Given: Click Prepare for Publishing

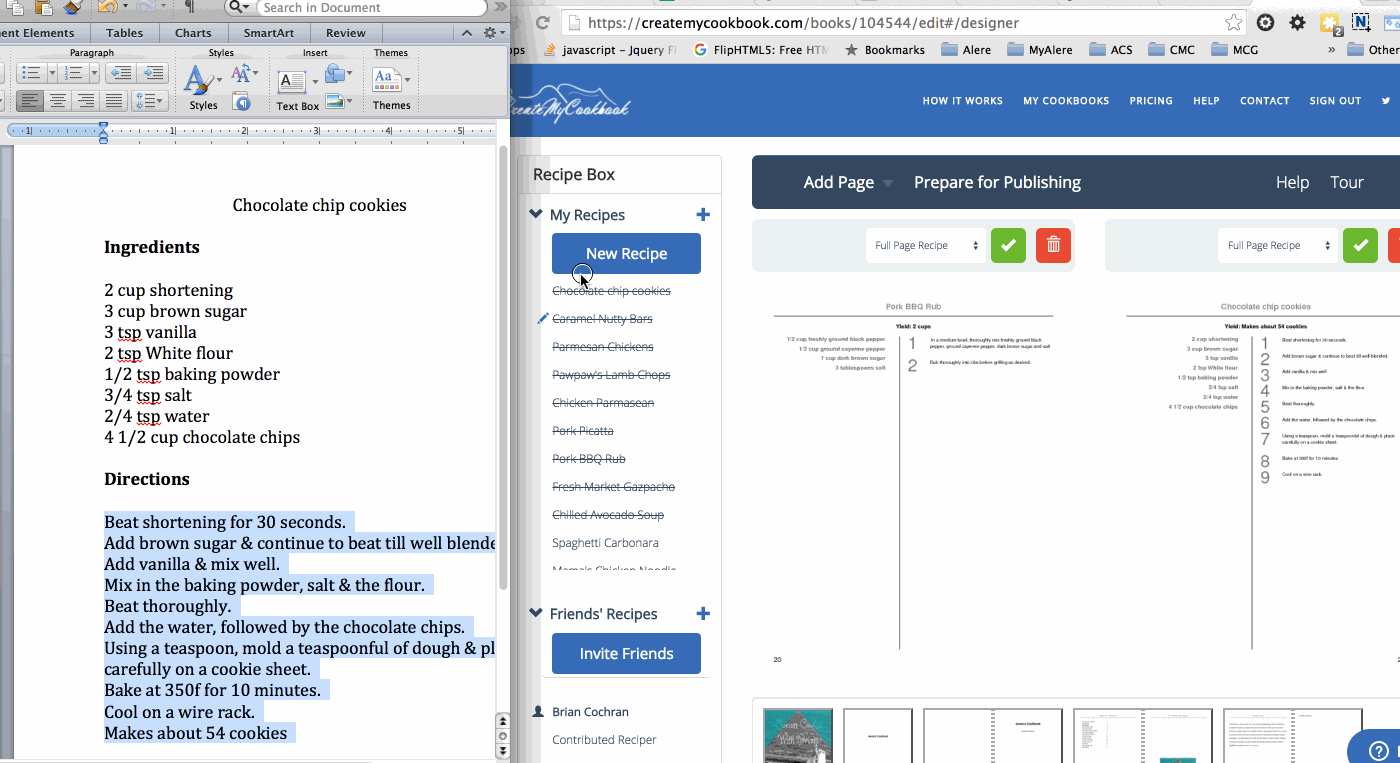Looking at the screenshot, I should coord(997,182).
